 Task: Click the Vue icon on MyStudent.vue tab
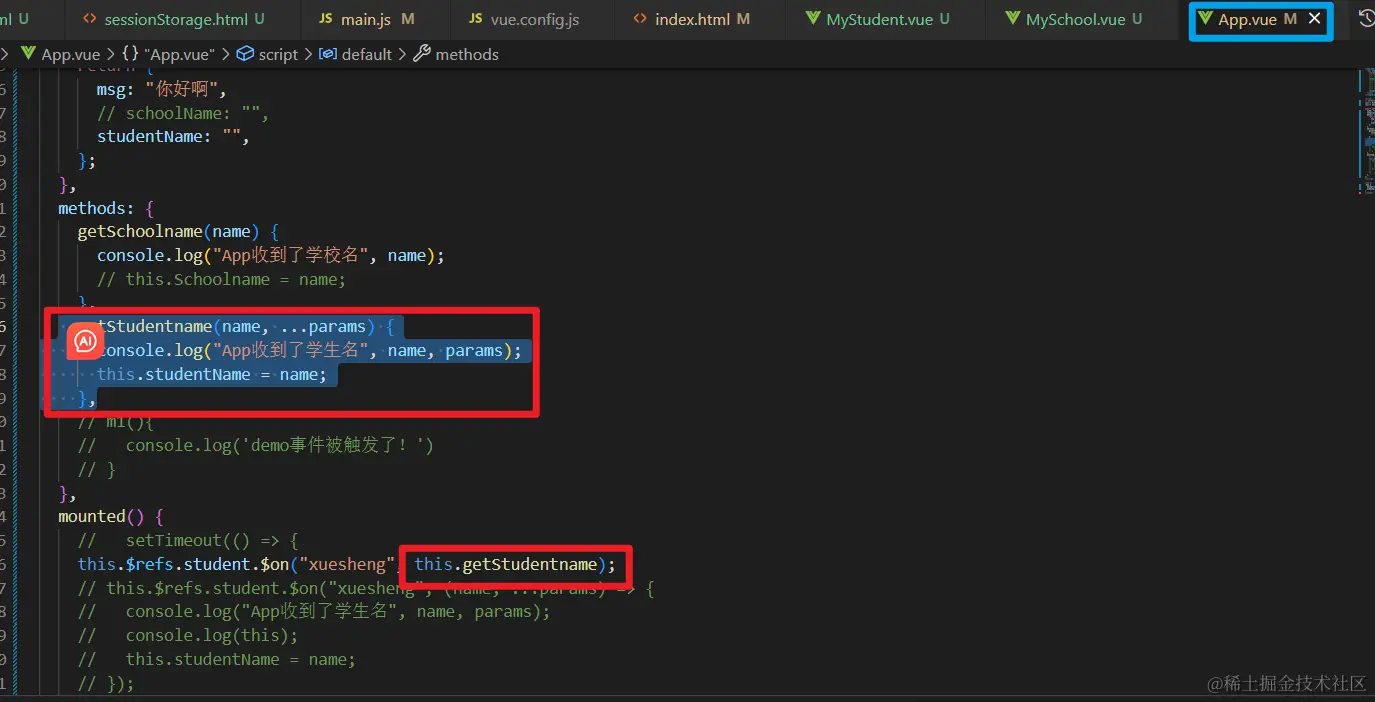point(814,19)
